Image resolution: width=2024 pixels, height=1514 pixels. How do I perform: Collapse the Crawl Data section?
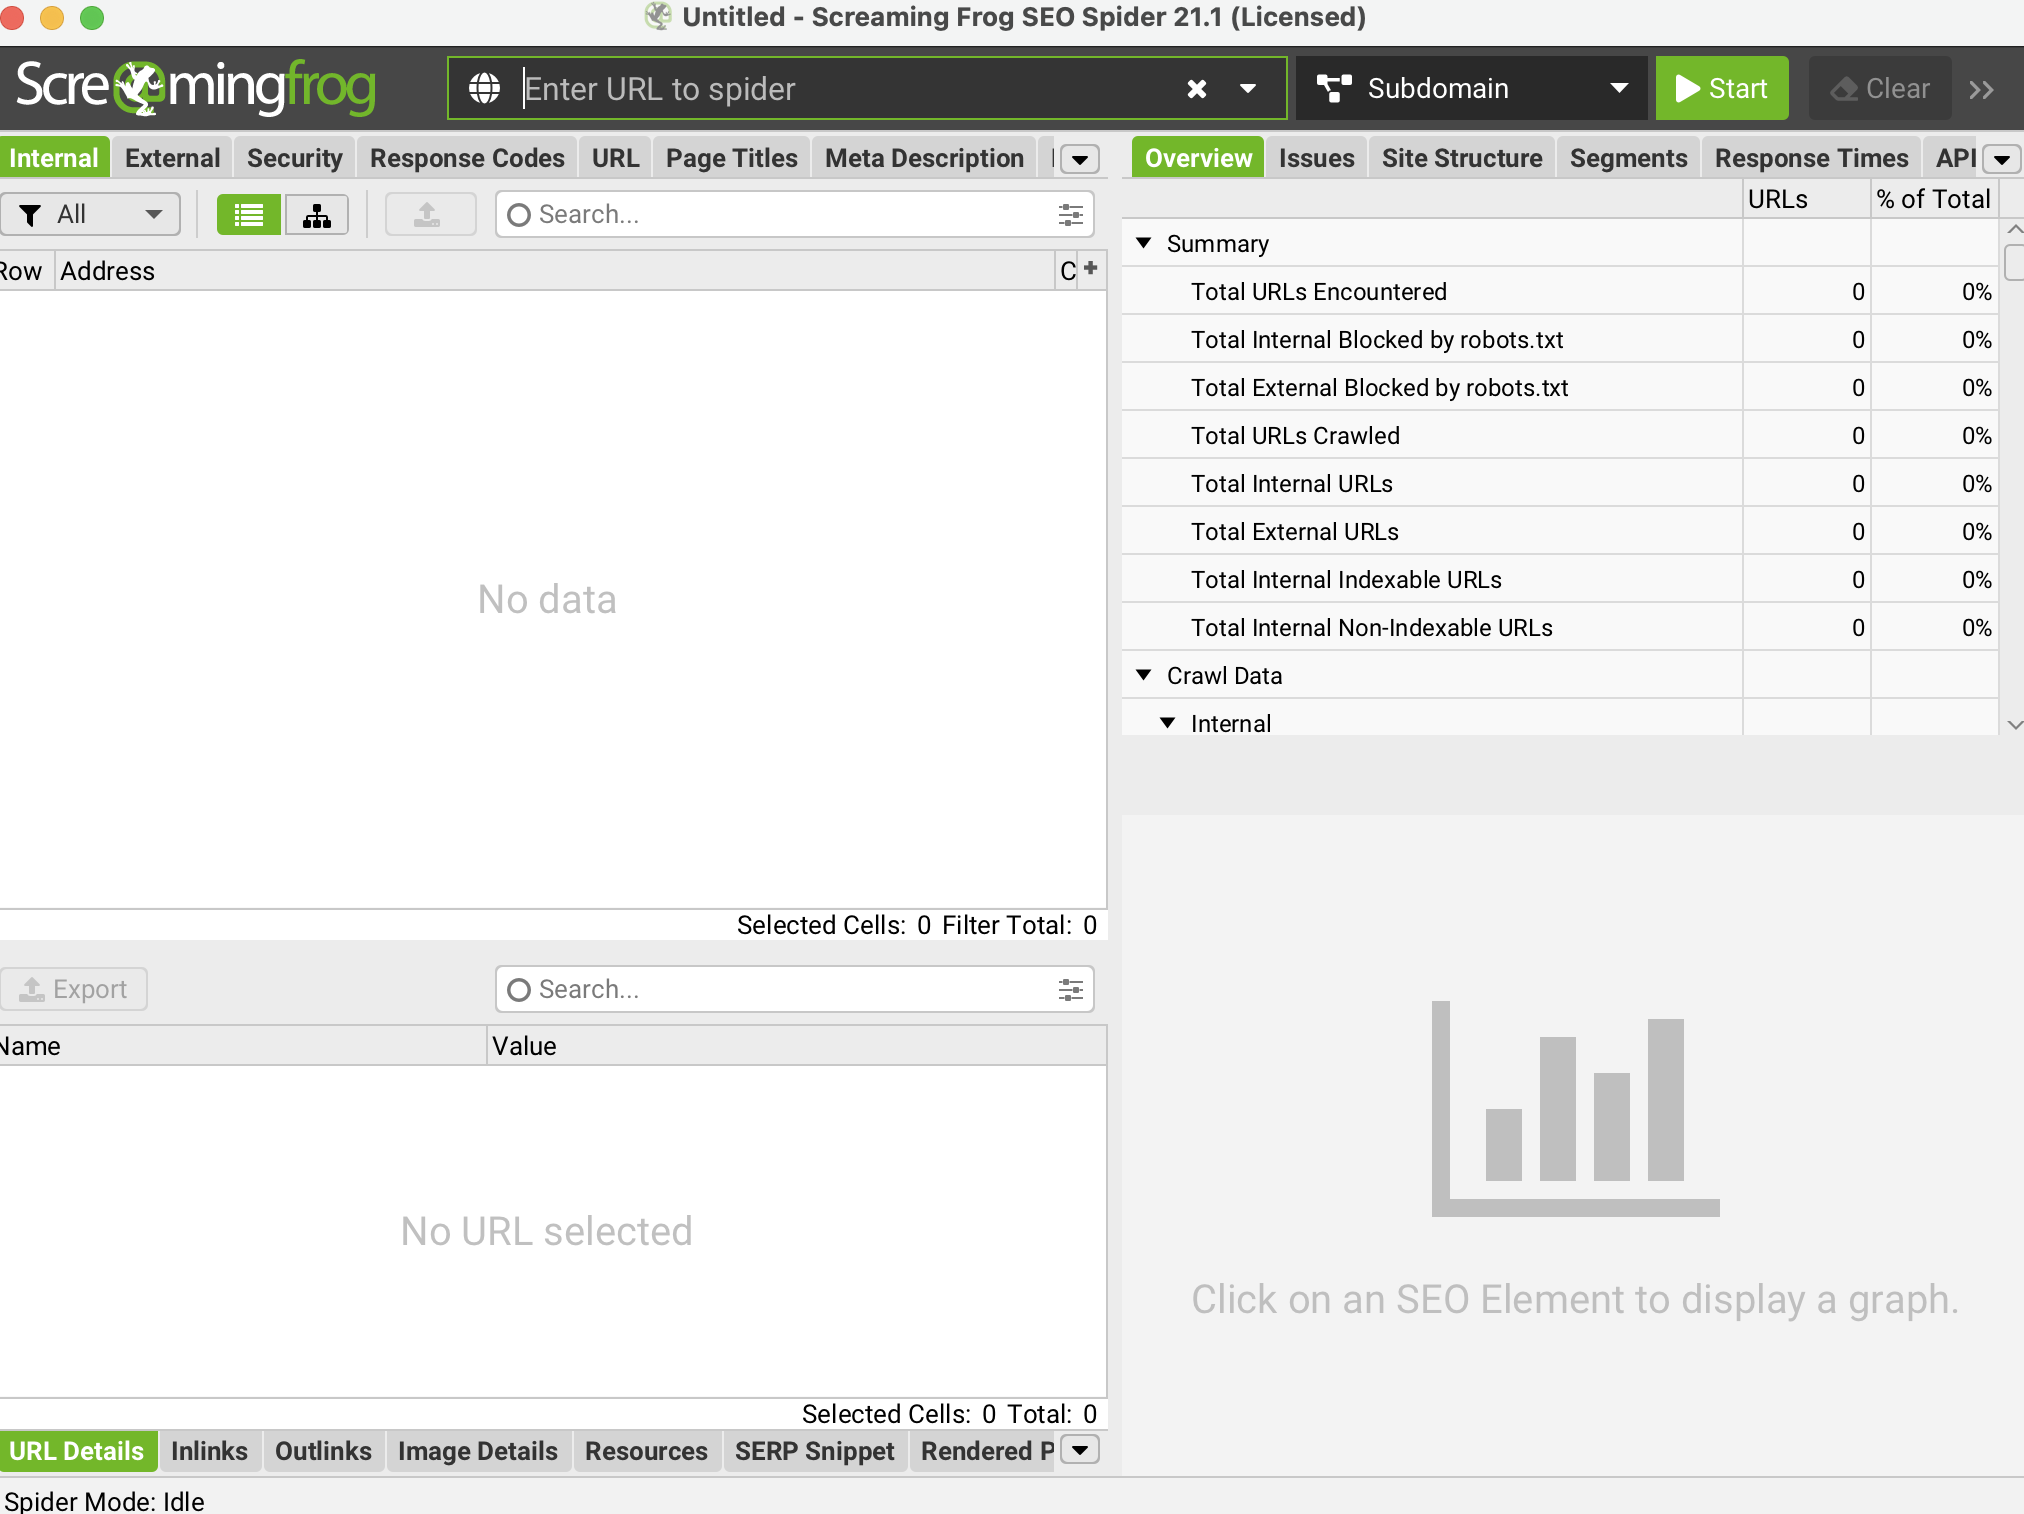(1144, 675)
